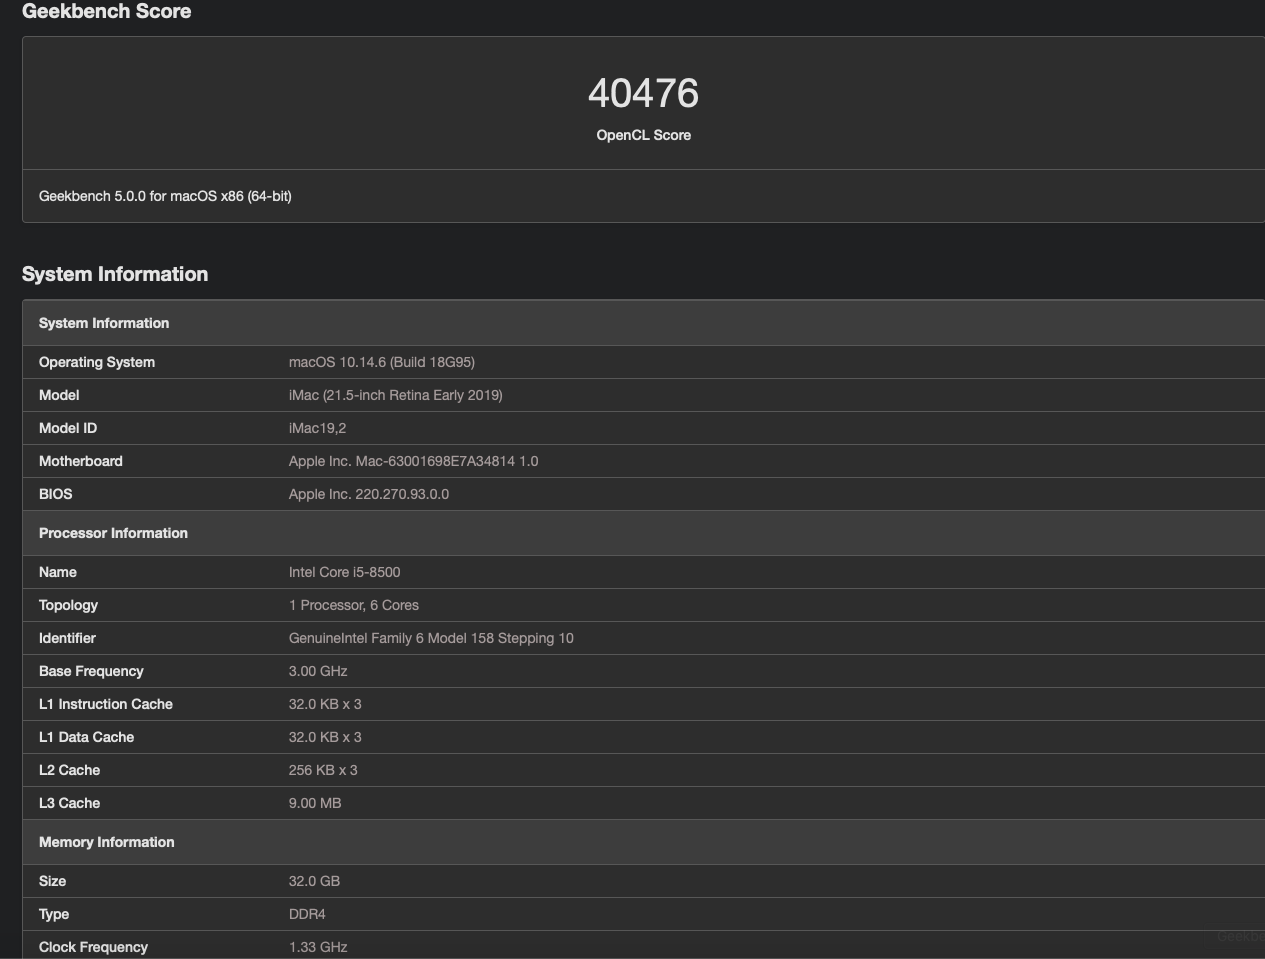Click 'Geekbench 5.0.0 for macOS x86 (64-bit)' text

pyautogui.click(x=165, y=196)
